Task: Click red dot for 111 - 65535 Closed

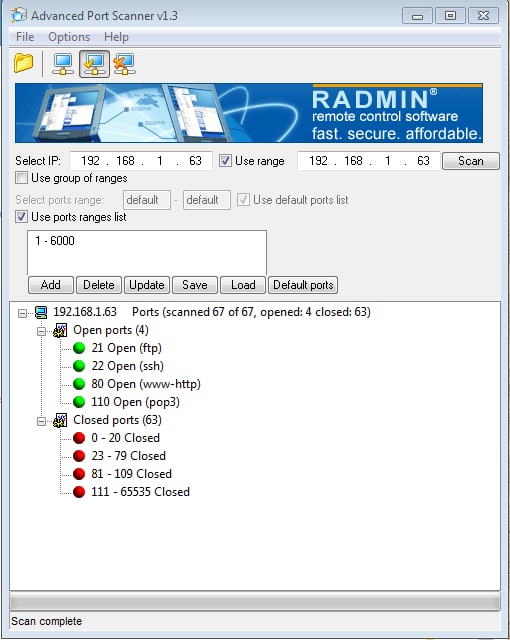Action: click(79, 492)
